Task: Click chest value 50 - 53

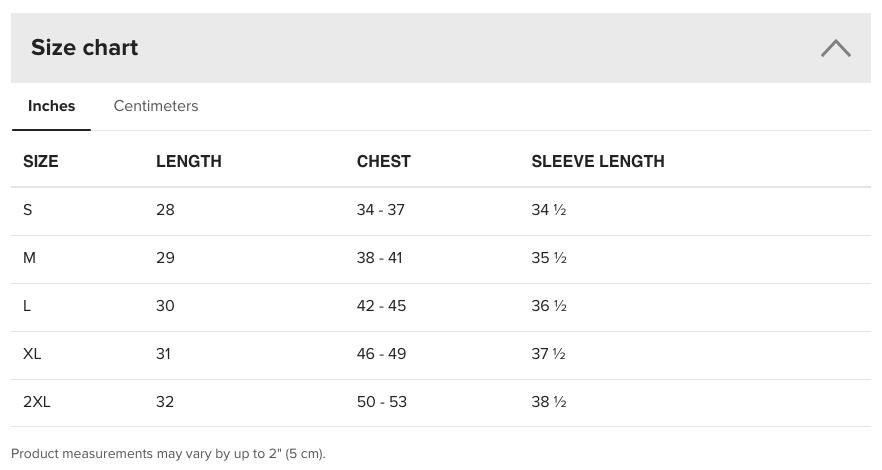Action: 382,402
